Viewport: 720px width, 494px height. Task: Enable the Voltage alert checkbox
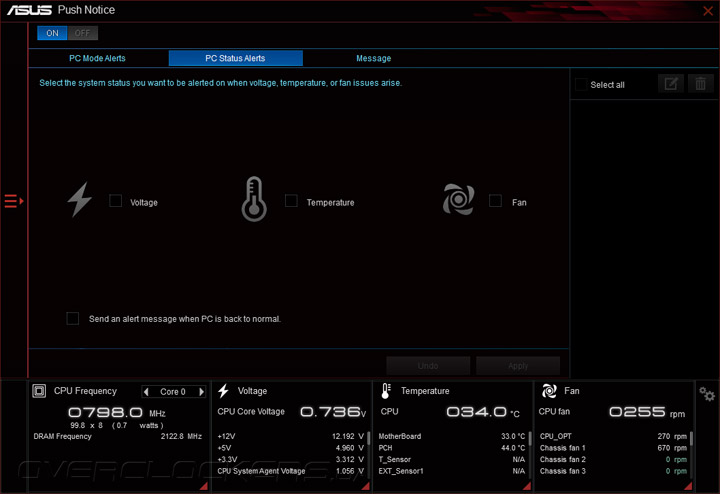pyautogui.click(x=116, y=201)
